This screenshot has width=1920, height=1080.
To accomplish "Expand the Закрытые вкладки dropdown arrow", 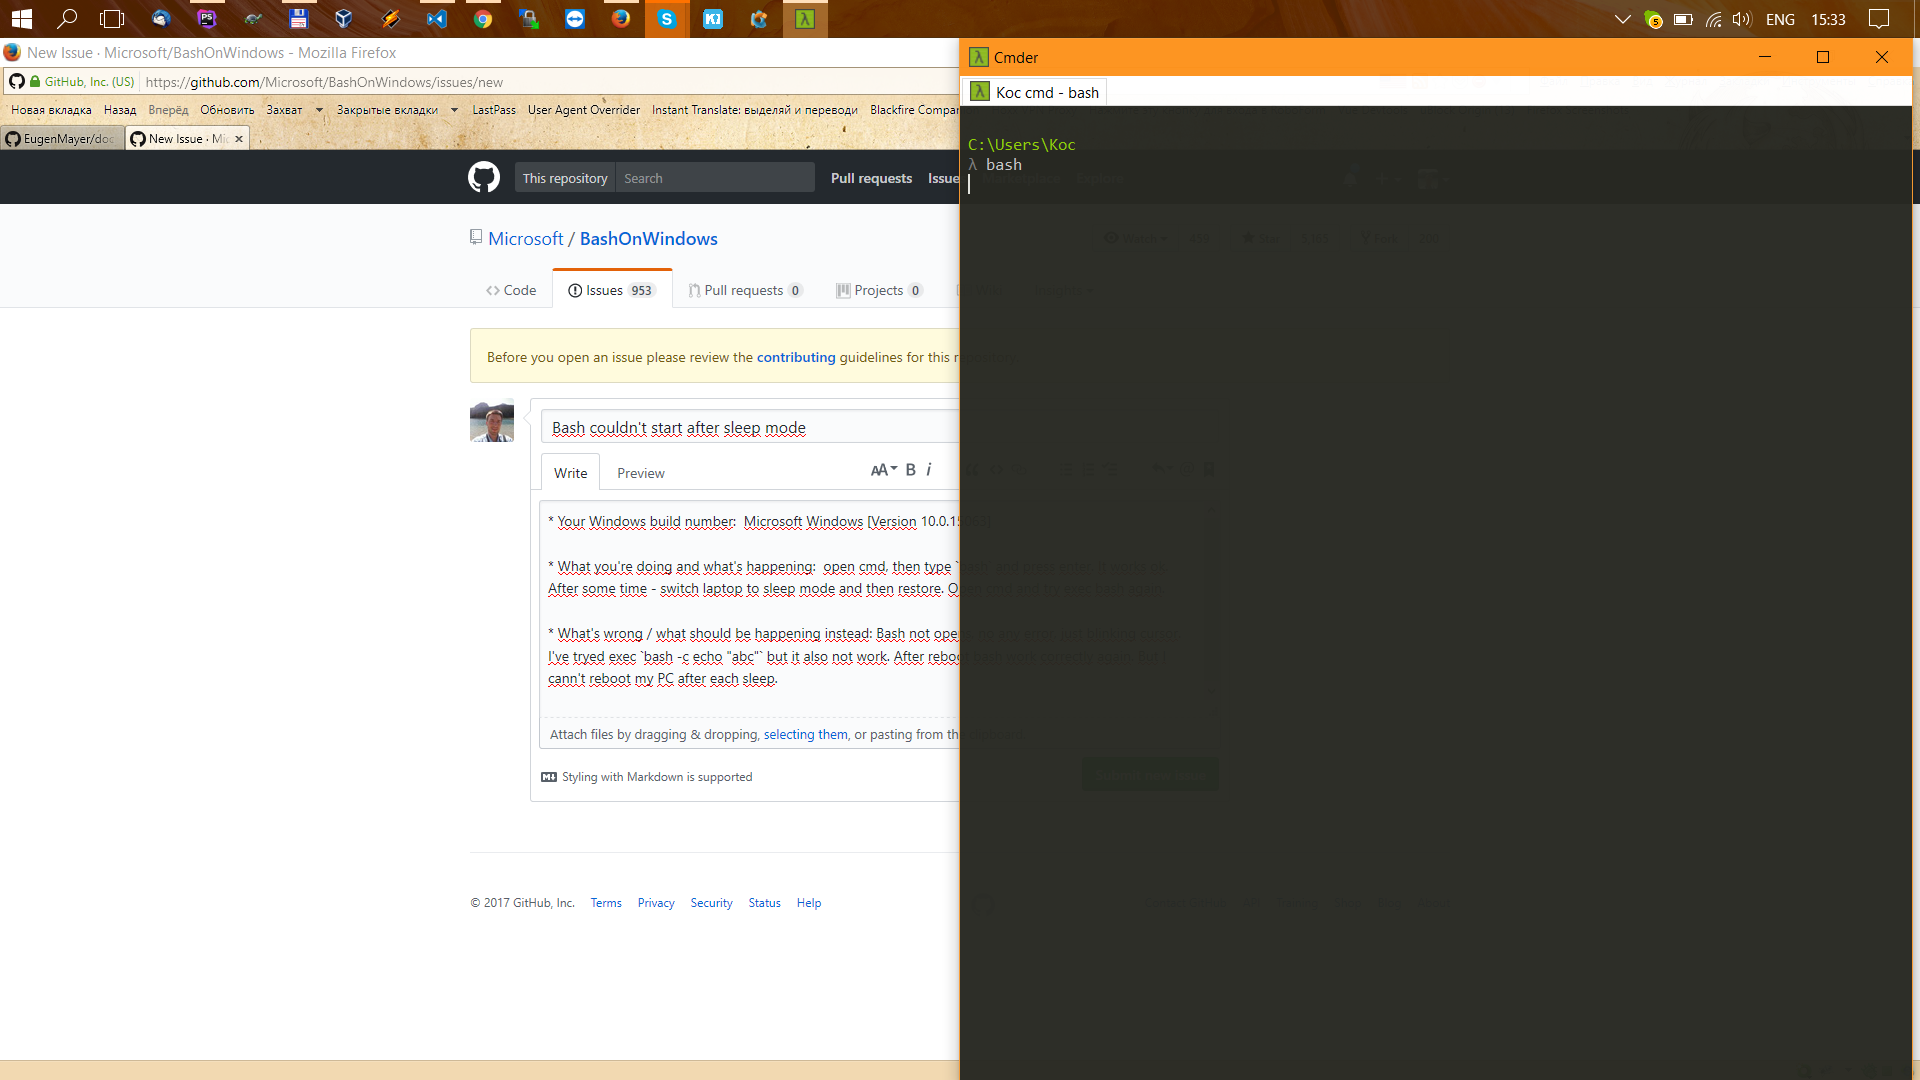I will (454, 110).
